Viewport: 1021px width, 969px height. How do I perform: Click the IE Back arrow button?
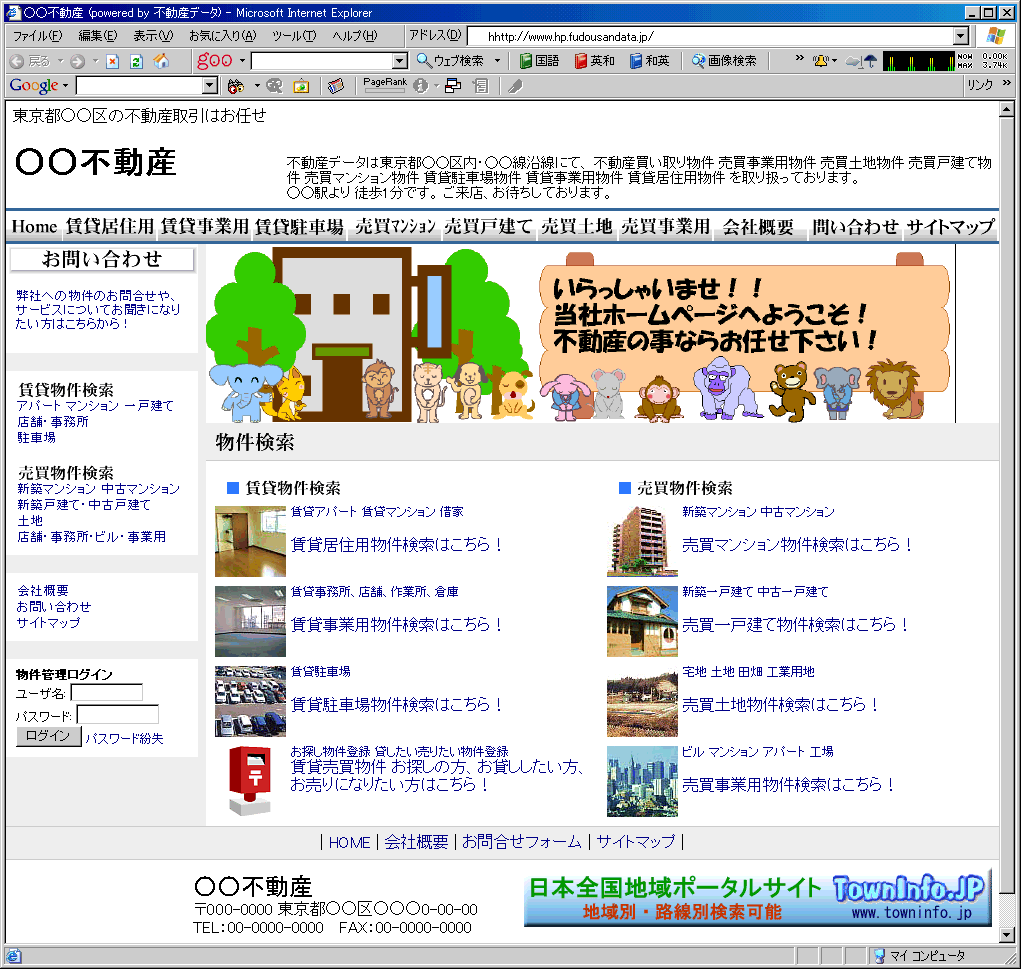(x=30, y=61)
